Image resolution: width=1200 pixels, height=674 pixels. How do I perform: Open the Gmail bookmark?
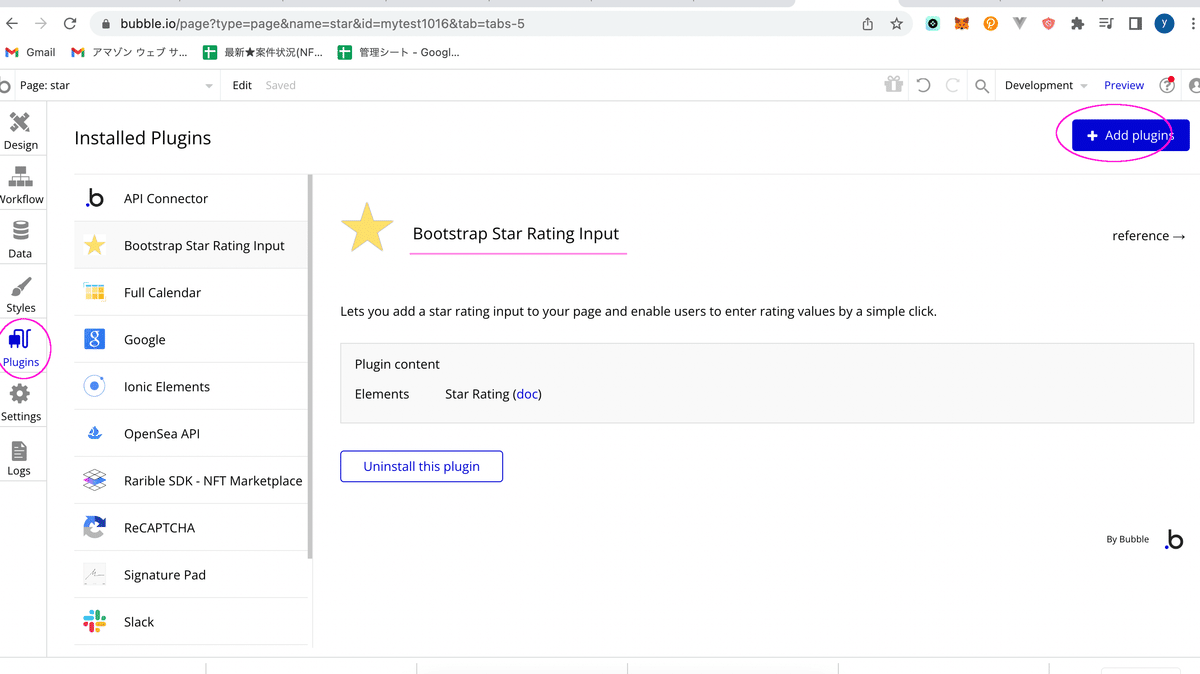(x=30, y=52)
